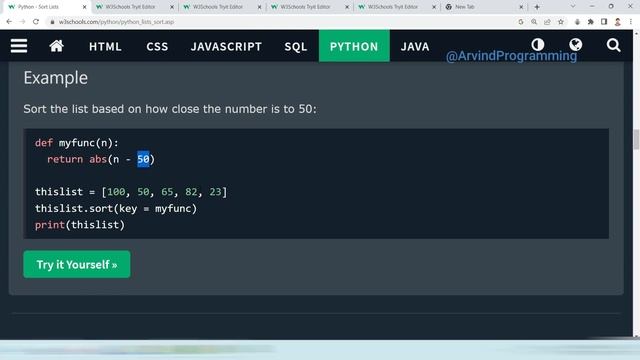Click the Example heading text
This screenshot has width=640, height=360.
click(x=56, y=78)
